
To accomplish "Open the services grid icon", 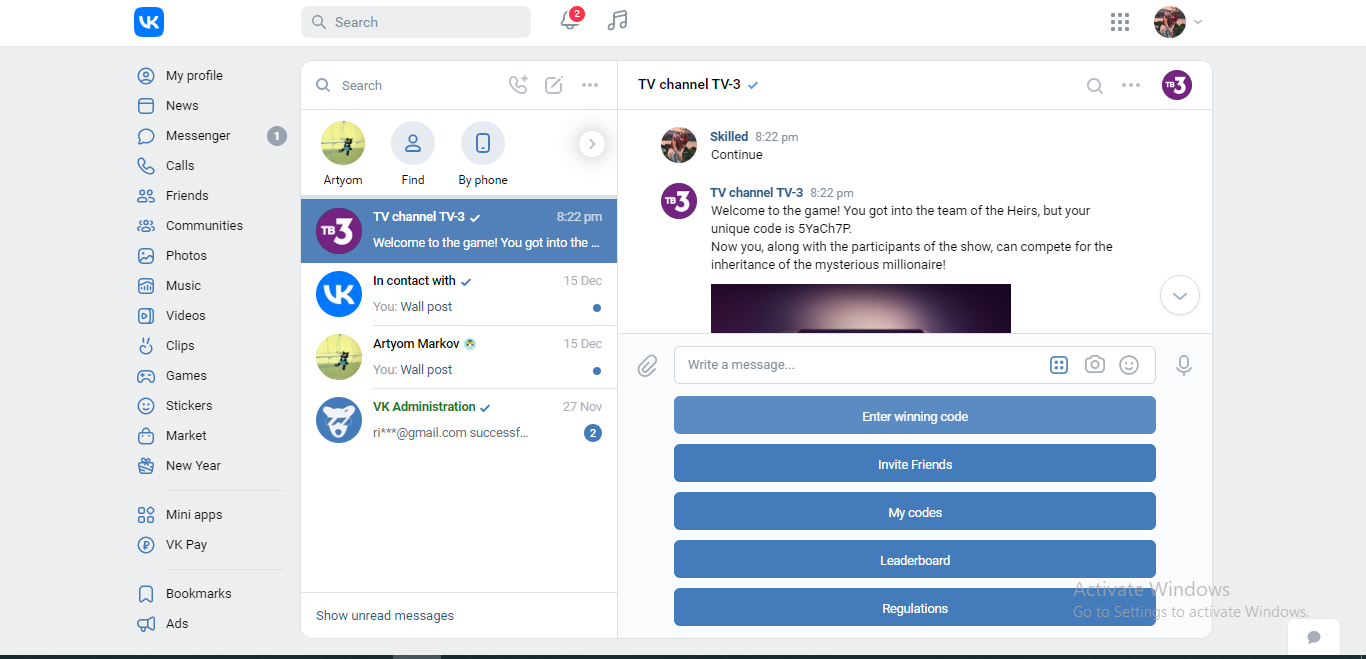I will 1120,22.
